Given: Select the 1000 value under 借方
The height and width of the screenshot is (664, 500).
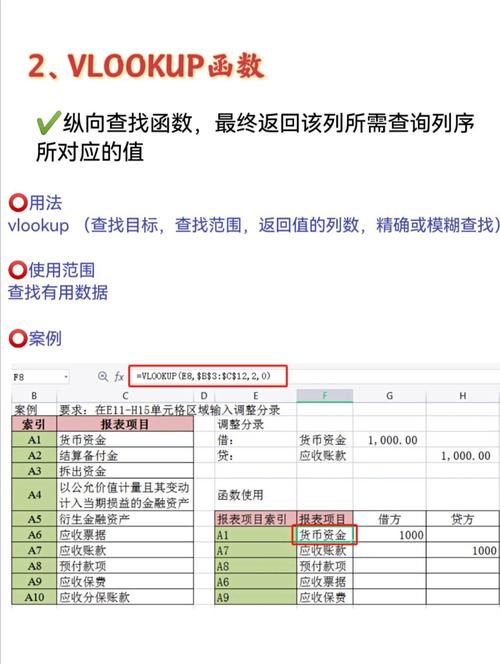Looking at the screenshot, I should tap(390, 535).
